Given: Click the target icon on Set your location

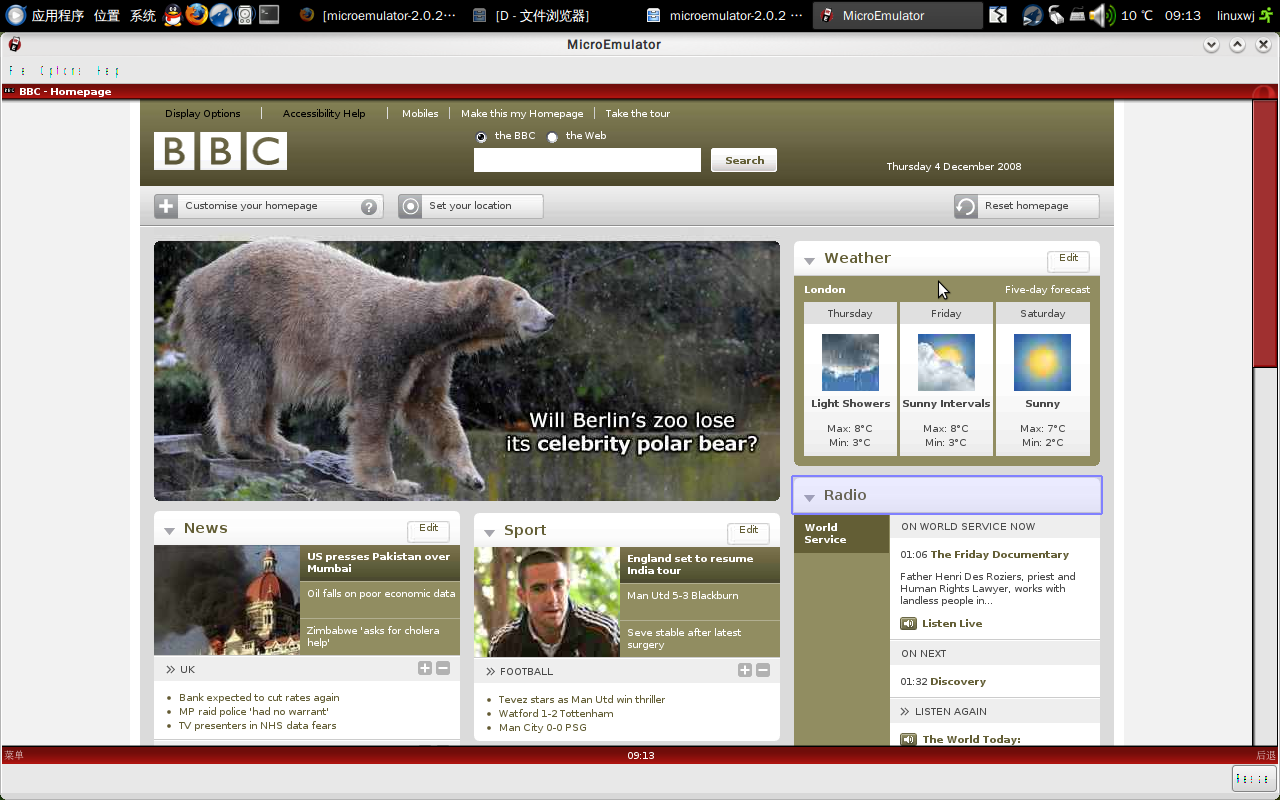Looking at the screenshot, I should tap(410, 206).
